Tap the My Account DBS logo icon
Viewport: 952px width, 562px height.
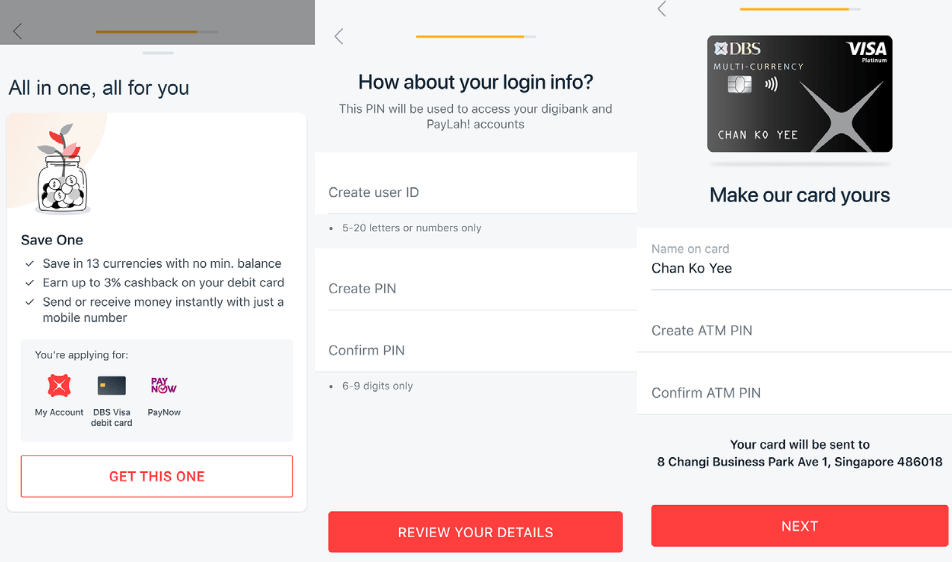[x=59, y=385]
